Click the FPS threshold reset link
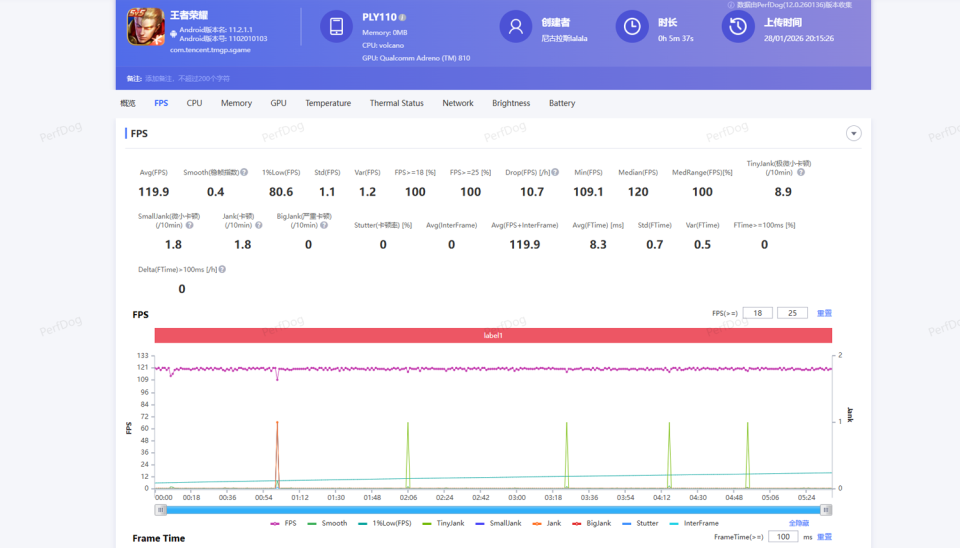Screen dimensions: 960x548 [824, 313]
